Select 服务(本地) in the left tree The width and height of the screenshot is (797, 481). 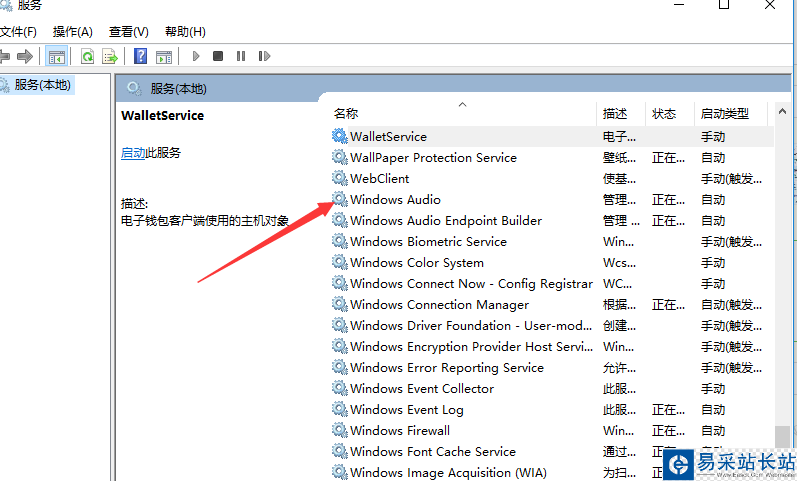(43, 85)
